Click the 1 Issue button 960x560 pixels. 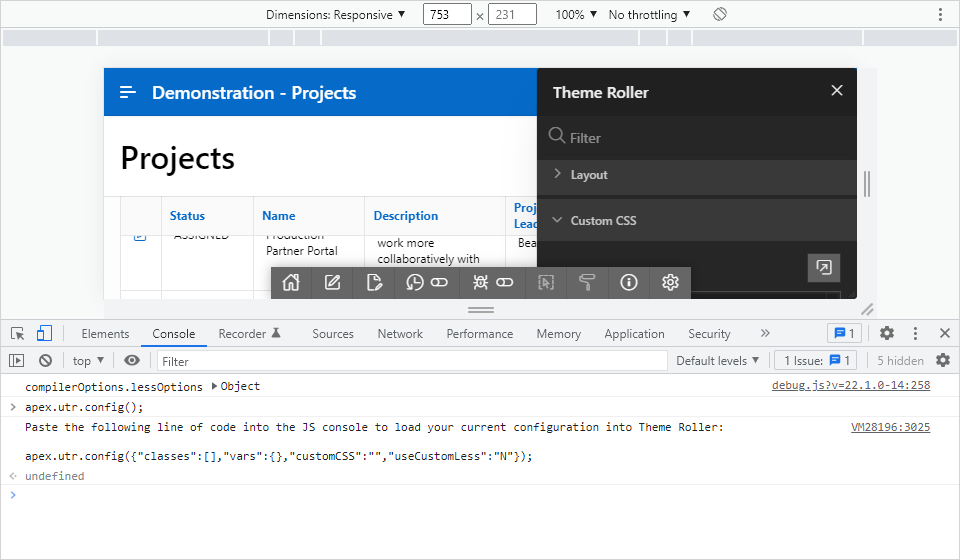[x=816, y=360]
